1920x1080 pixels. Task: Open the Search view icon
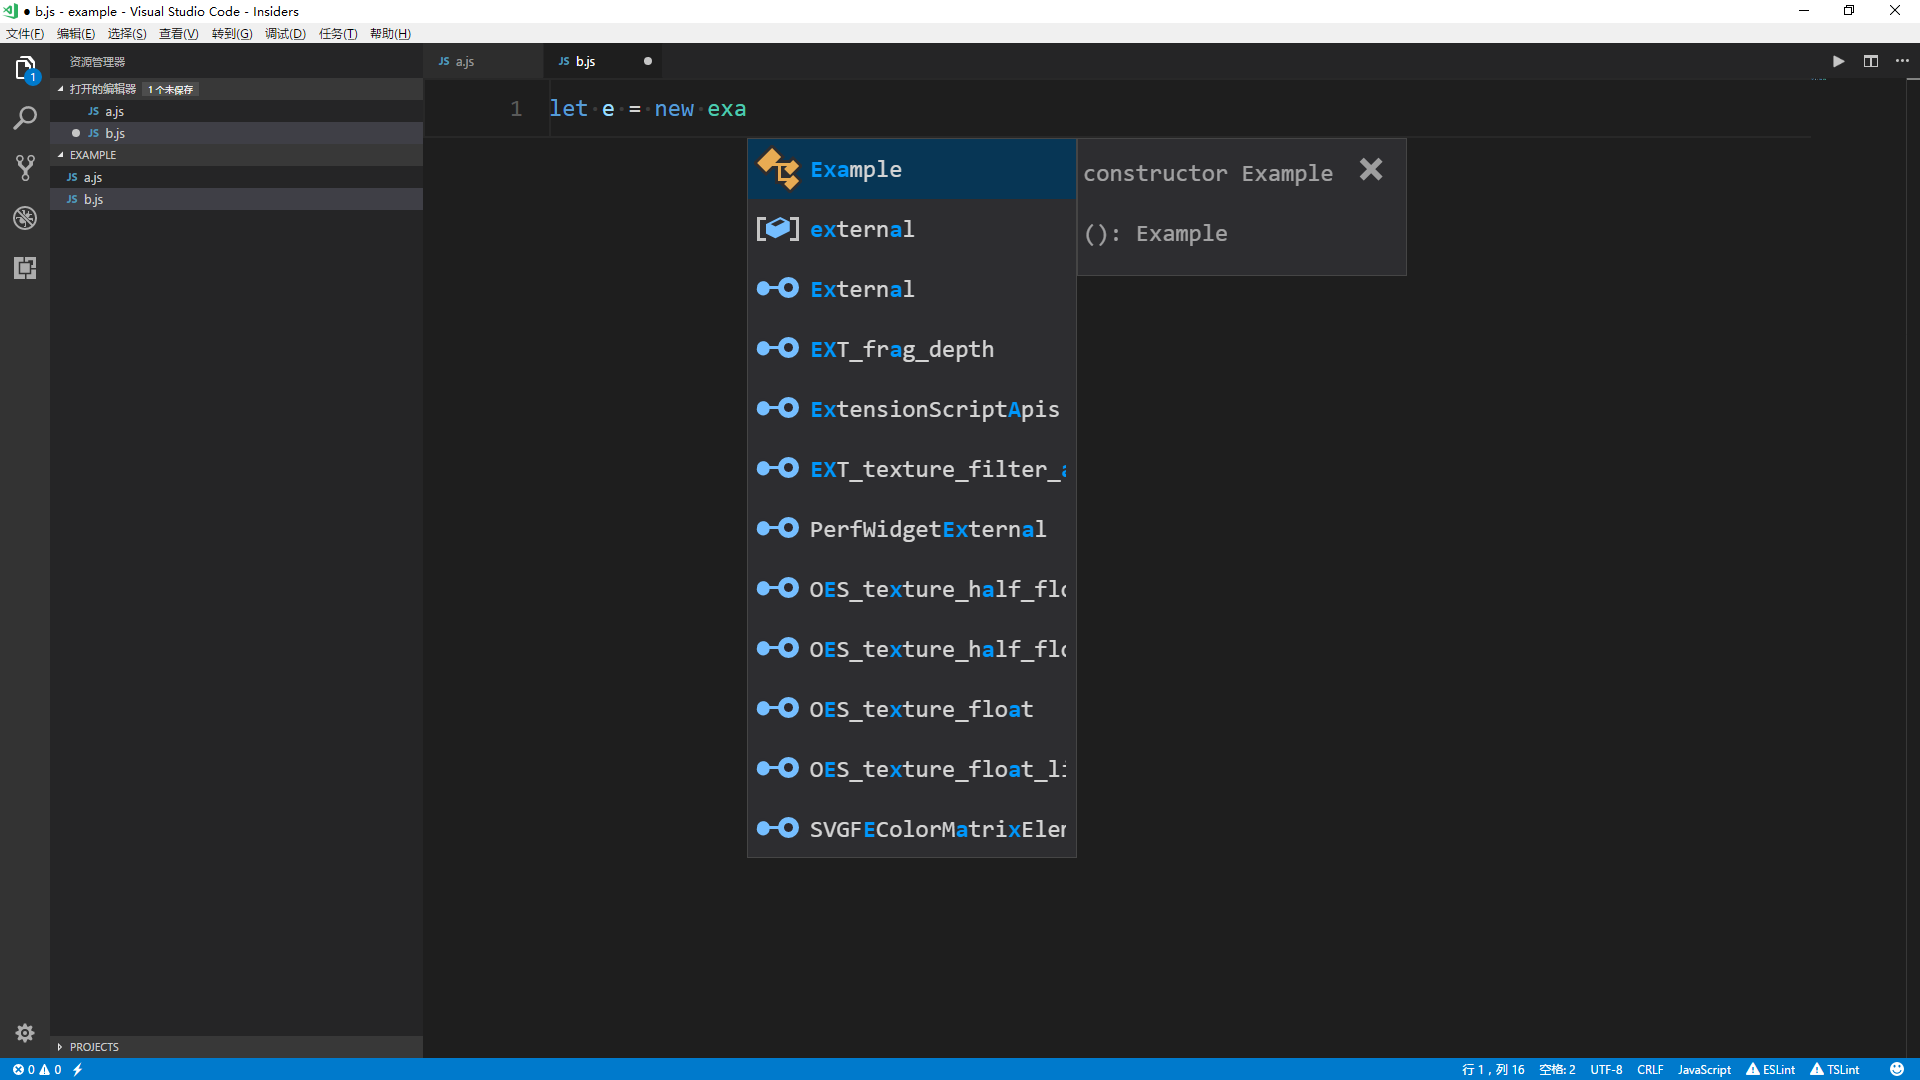(25, 118)
